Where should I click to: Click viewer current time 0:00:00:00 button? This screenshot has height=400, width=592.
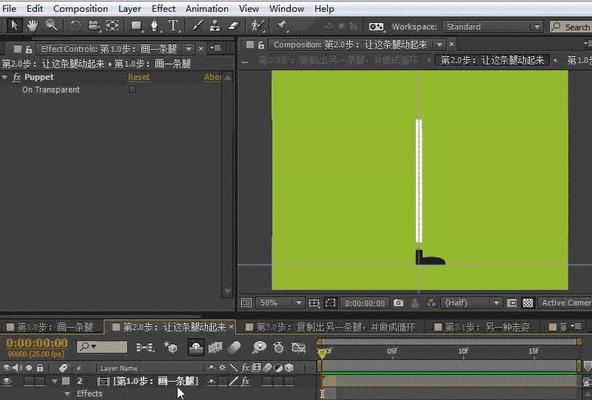pos(364,303)
